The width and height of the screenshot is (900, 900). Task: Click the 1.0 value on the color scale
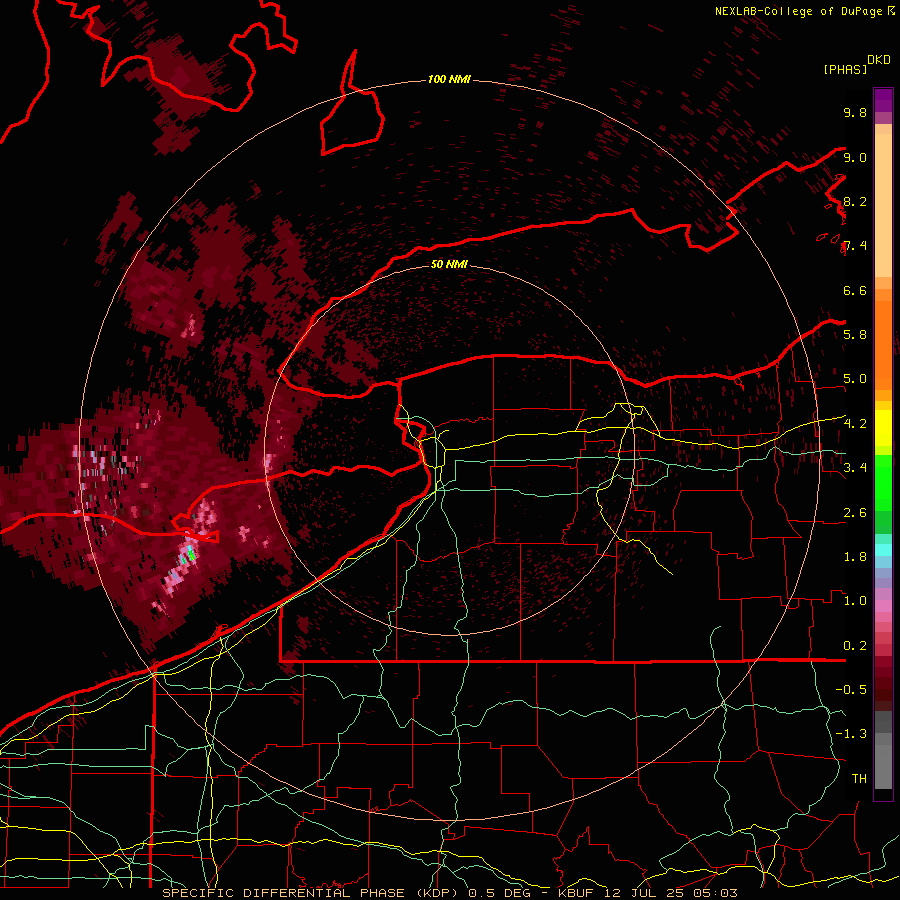(x=855, y=600)
